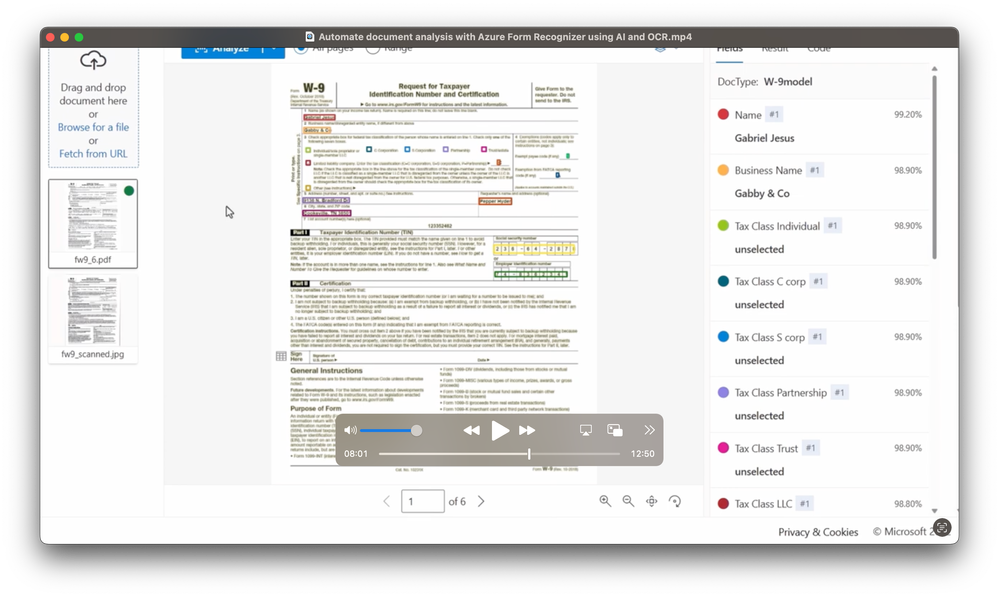The image size is (999, 597).
Task: Click the blue Tax Class S corp dot
Action: [723, 336]
